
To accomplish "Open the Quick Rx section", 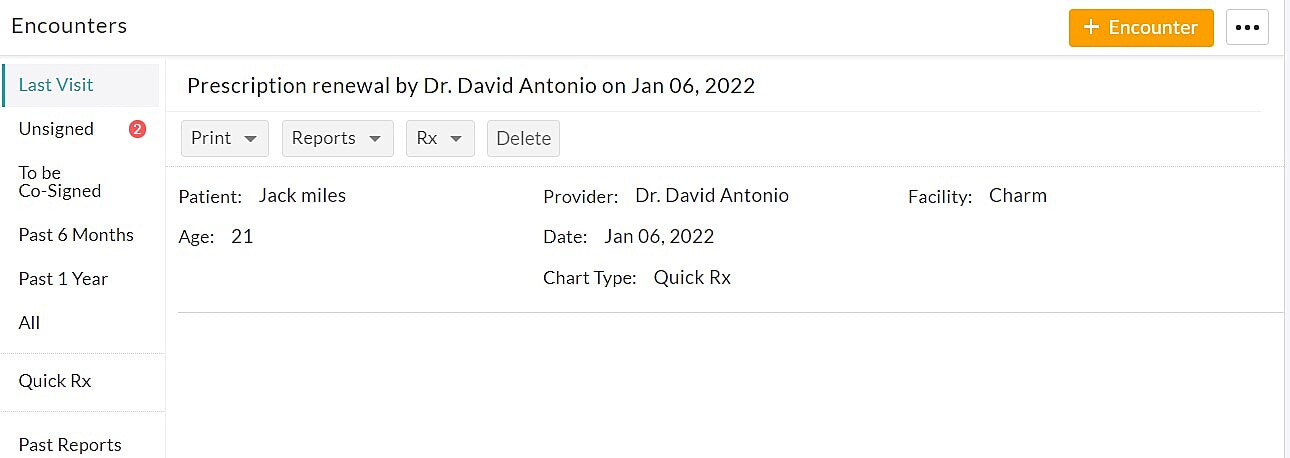I will click(x=55, y=381).
